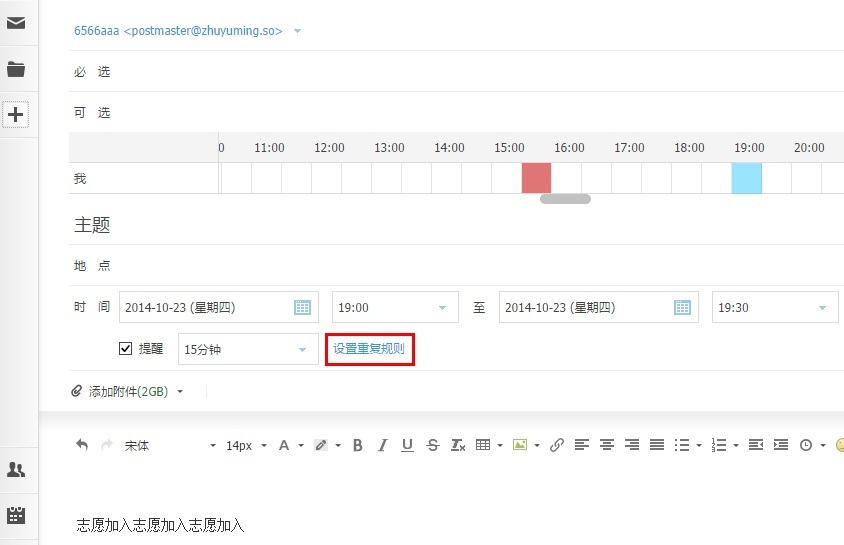The width and height of the screenshot is (844, 545).
Task: Expand the 宋体 font family dropdown
Action: tap(212, 446)
